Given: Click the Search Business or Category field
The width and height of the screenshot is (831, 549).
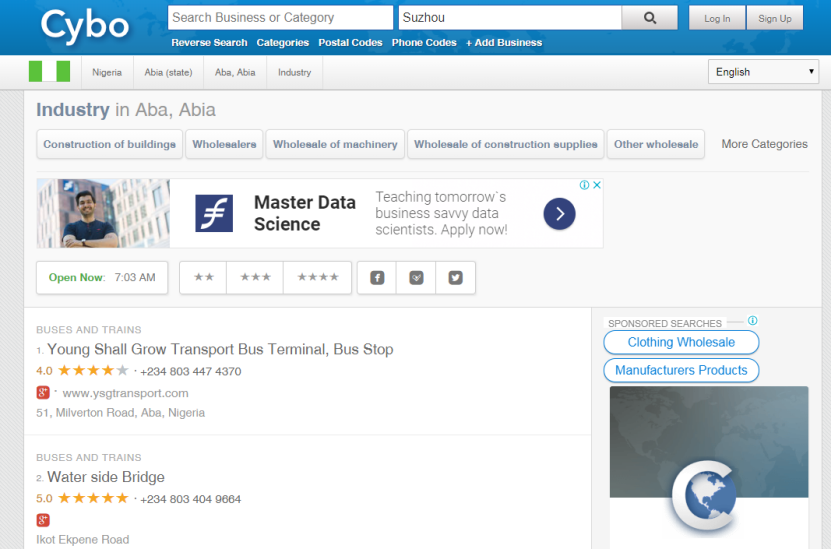Looking at the screenshot, I should click(x=280, y=18).
